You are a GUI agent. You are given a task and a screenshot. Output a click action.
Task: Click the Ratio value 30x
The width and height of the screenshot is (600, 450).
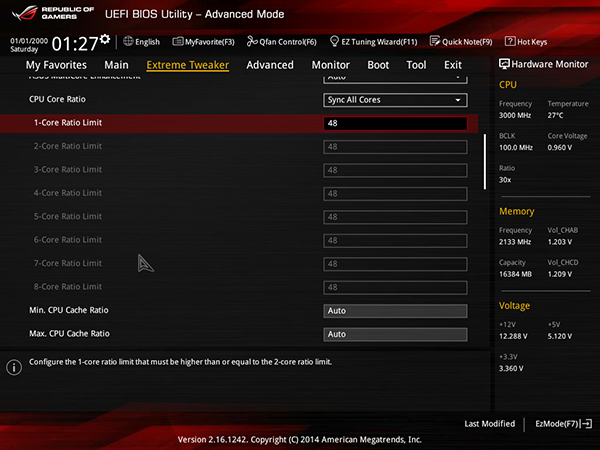pyautogui.click(x=505, y=180)
